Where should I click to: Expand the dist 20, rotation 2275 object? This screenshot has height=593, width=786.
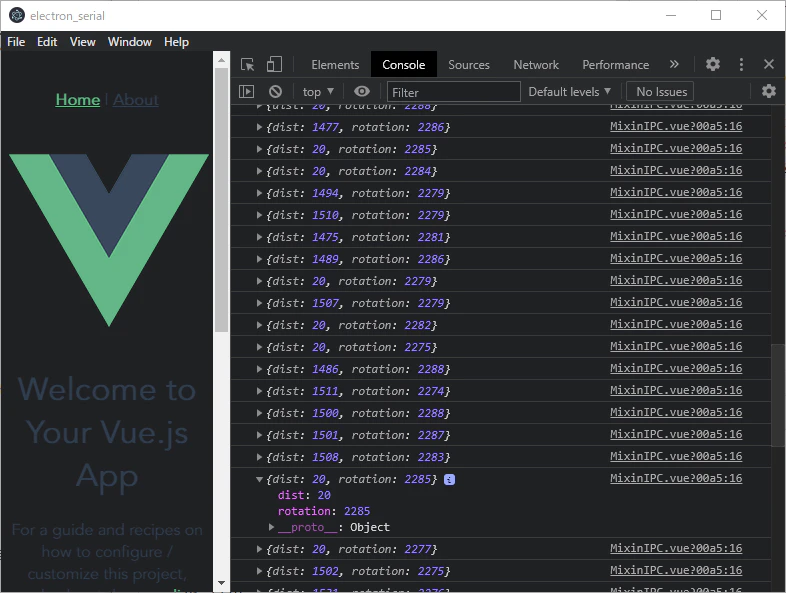[259, 347]
